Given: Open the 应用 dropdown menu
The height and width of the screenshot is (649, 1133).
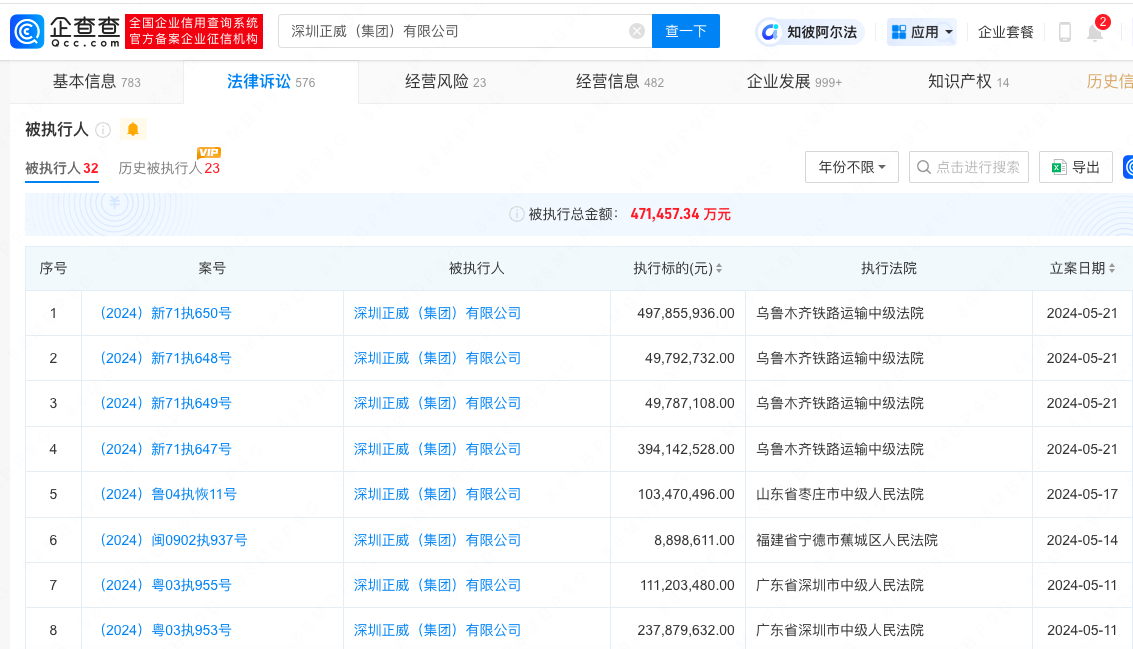Looking at the screenshot, I should [921, 32].
